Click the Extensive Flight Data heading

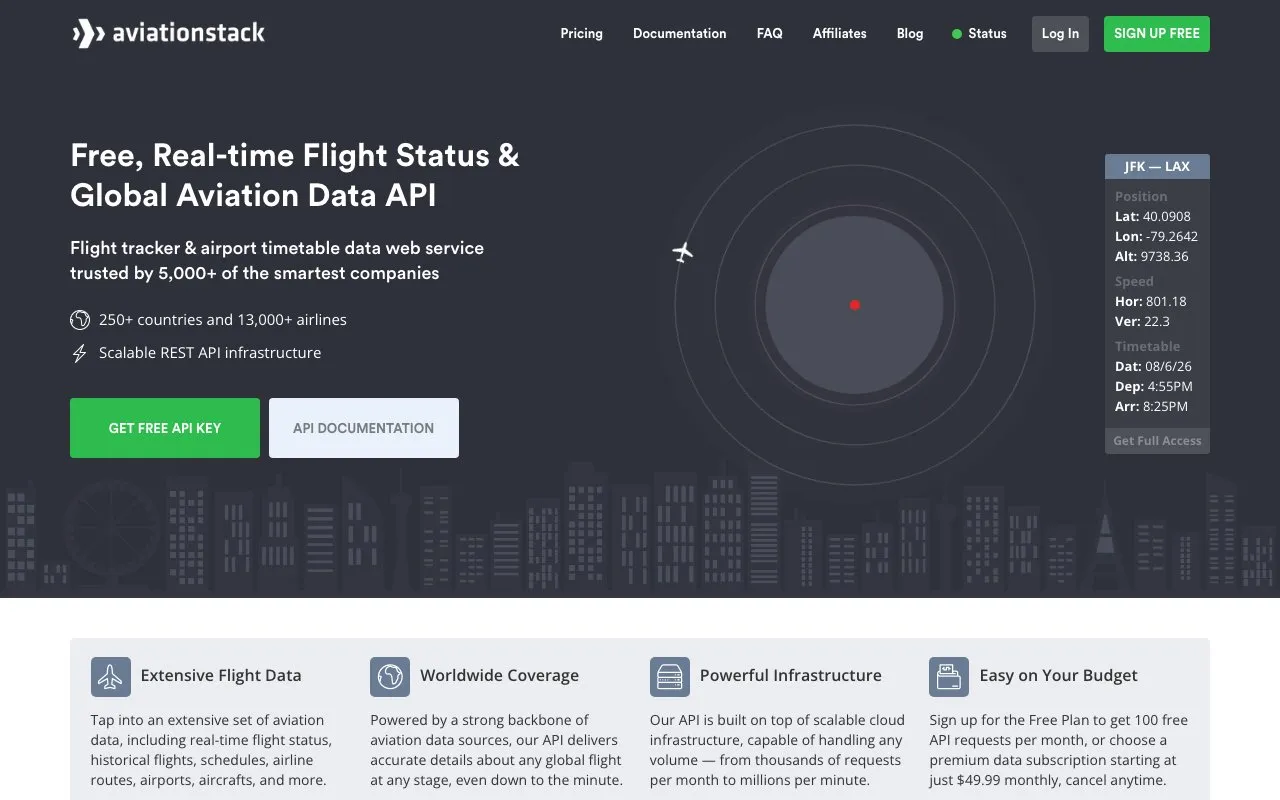(221, 676)
